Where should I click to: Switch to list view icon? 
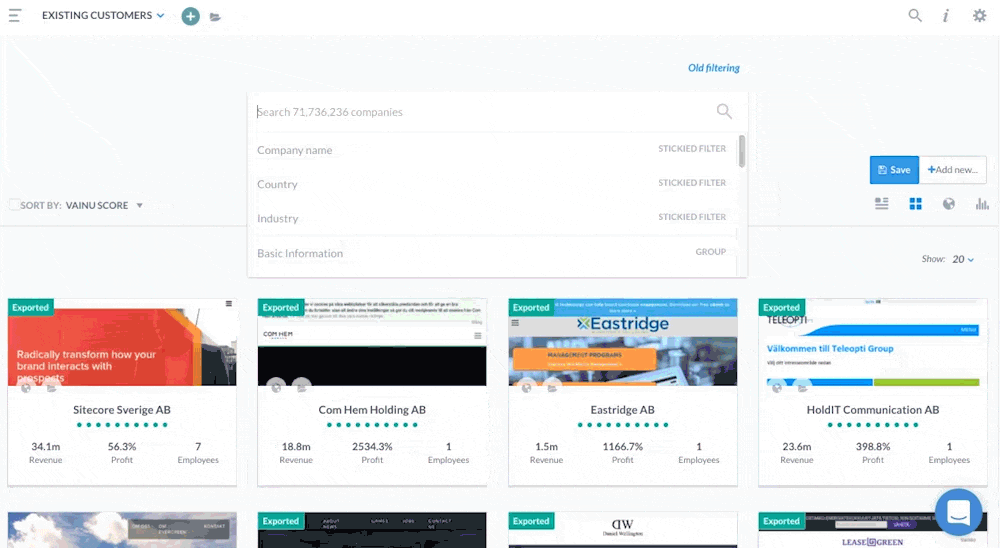point(881,204)
